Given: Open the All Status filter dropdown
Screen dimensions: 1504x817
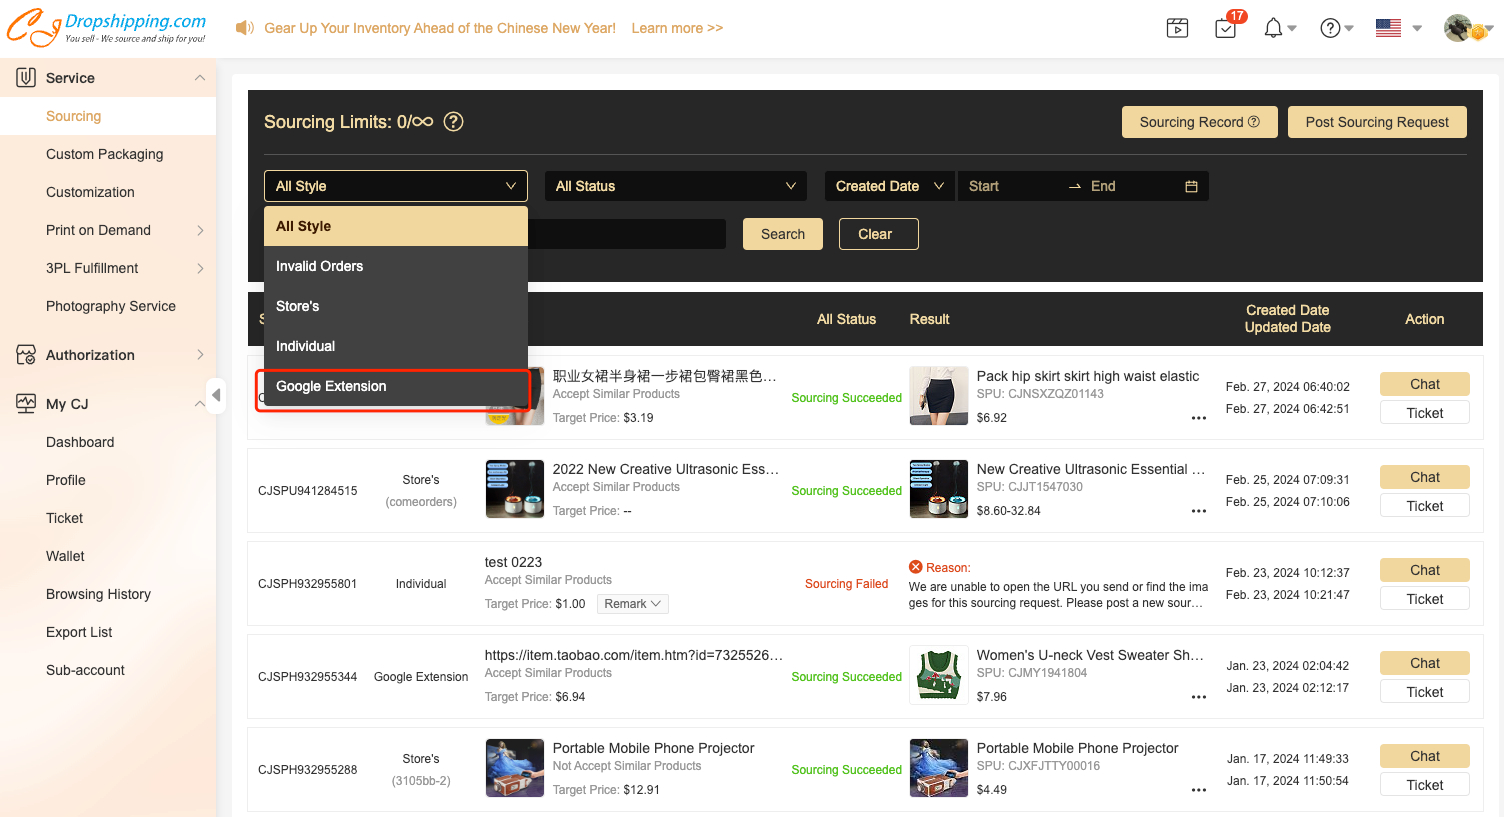Looking at the screenshot, I should (675, 186).
